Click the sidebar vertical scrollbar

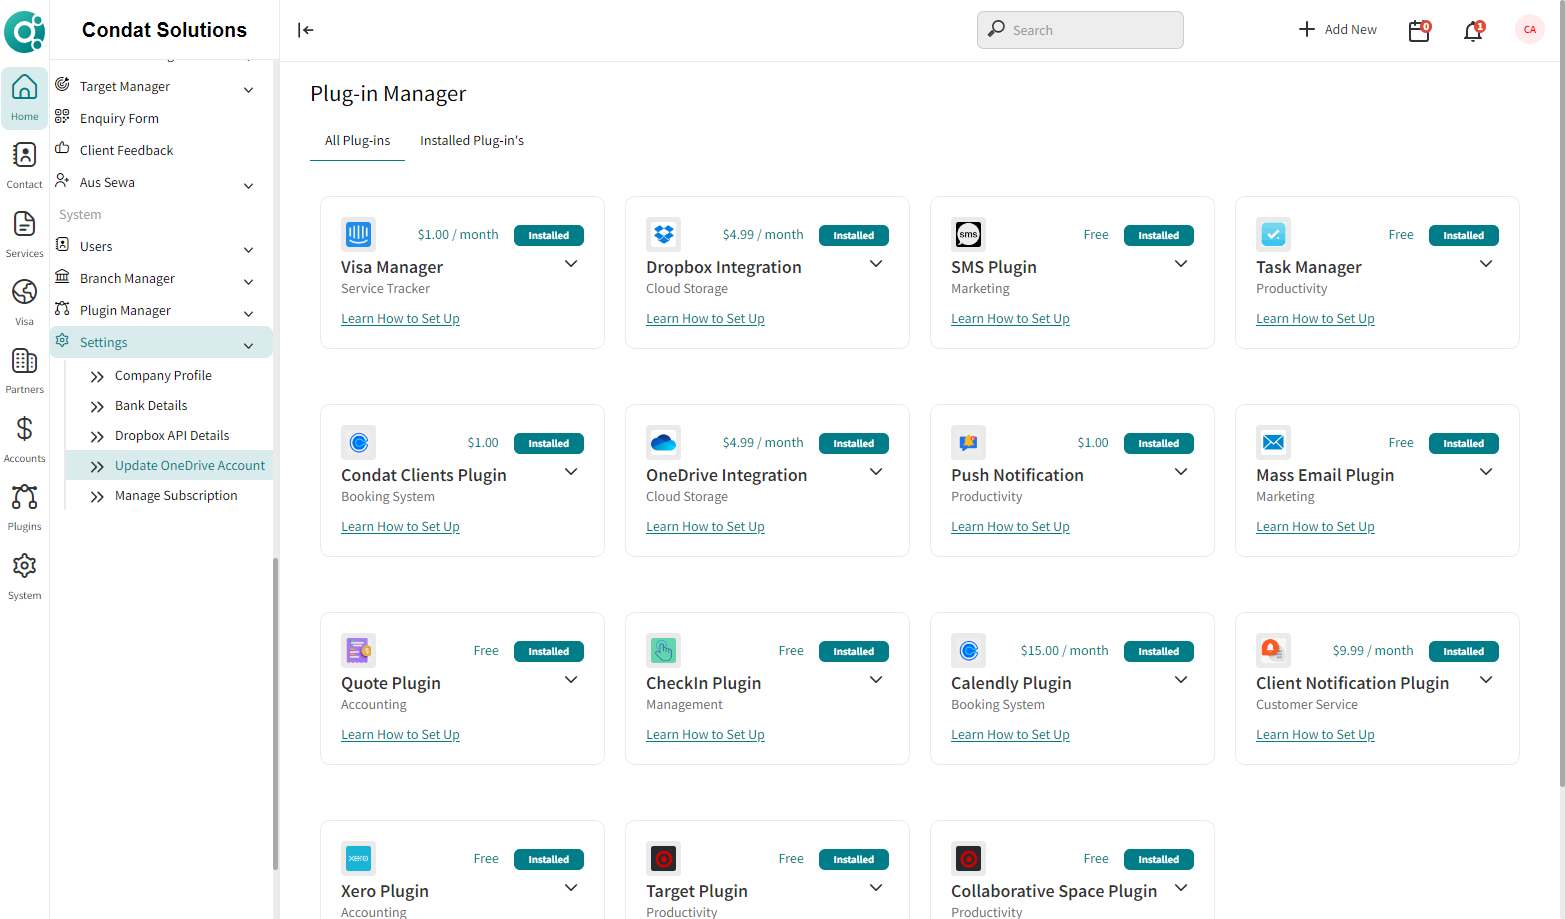coord(275,714)
